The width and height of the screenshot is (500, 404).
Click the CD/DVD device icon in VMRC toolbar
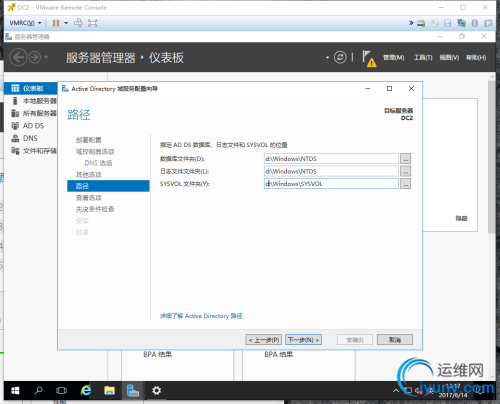(435, 23)
